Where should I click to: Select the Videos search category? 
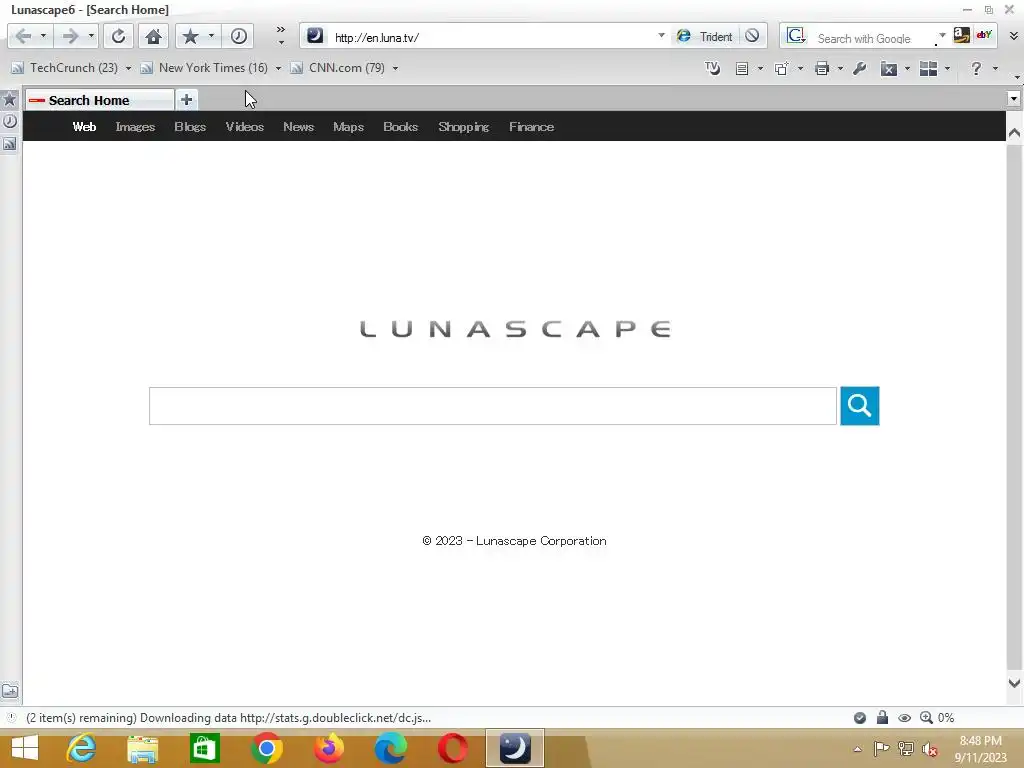(x=245, y=127)
